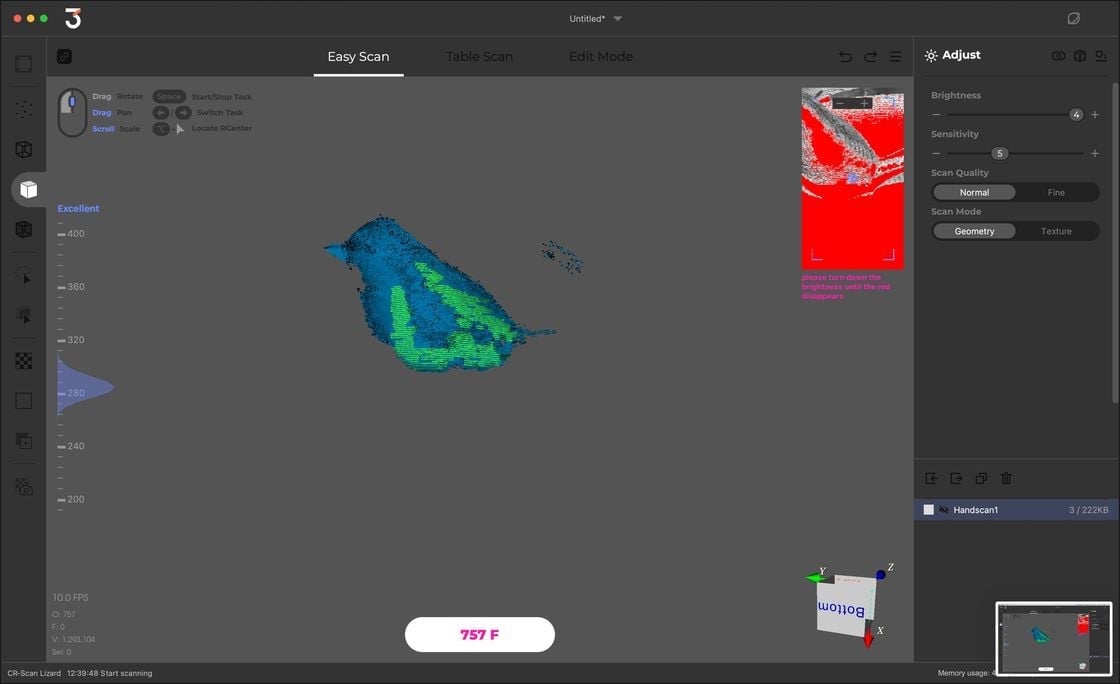Delete scan with the trash icon
This screenshot has width=1120, height=684.
click(x=1006, y=479)
